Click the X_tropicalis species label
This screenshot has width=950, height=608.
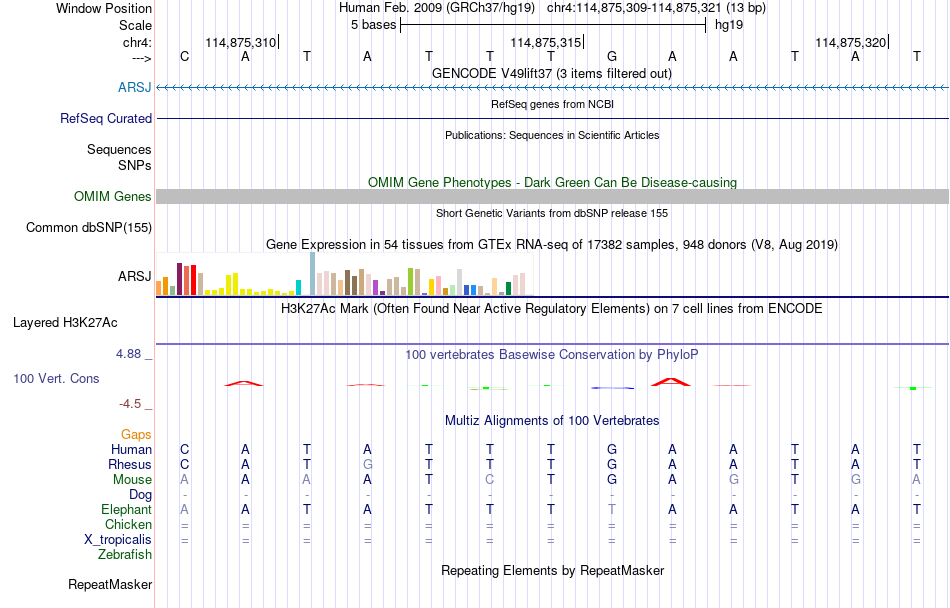[118, 540]
